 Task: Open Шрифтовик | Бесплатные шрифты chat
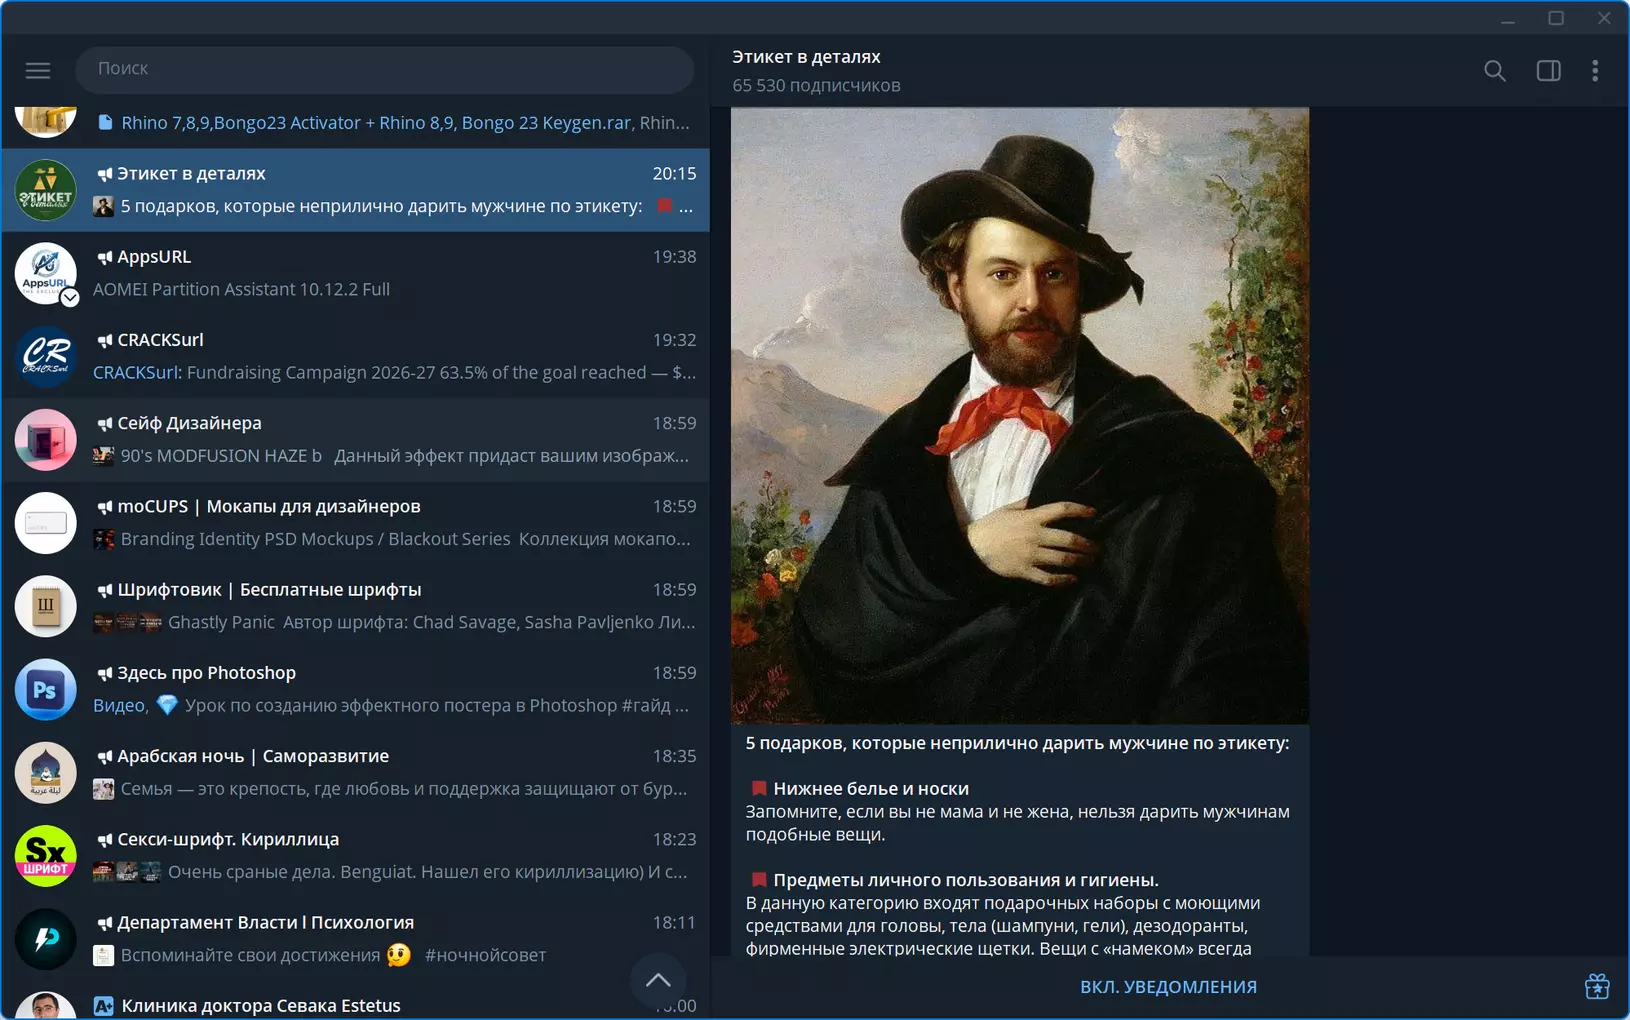click(x=355, y=606)
